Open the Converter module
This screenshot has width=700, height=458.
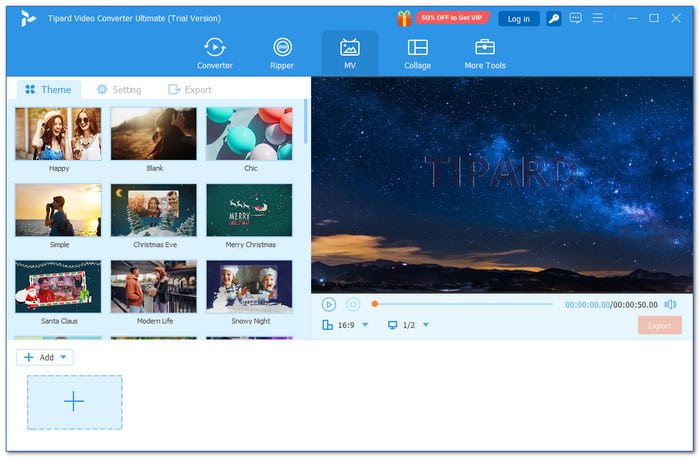[x=214, y=53]
